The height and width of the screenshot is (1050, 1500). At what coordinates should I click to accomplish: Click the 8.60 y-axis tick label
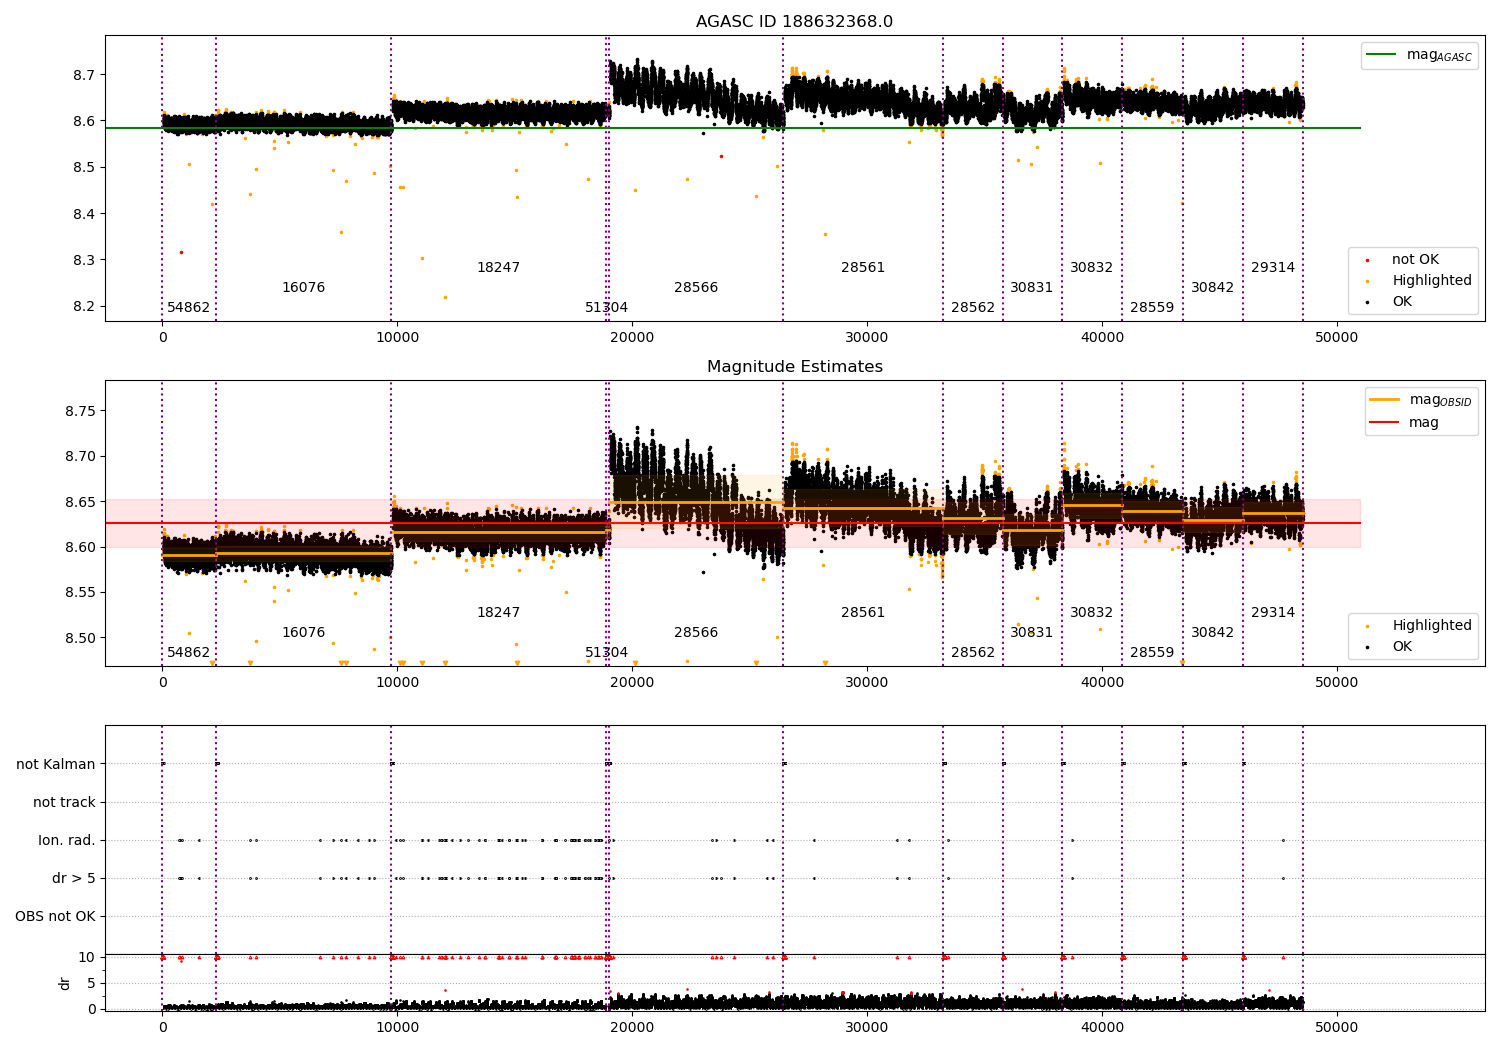79,548
